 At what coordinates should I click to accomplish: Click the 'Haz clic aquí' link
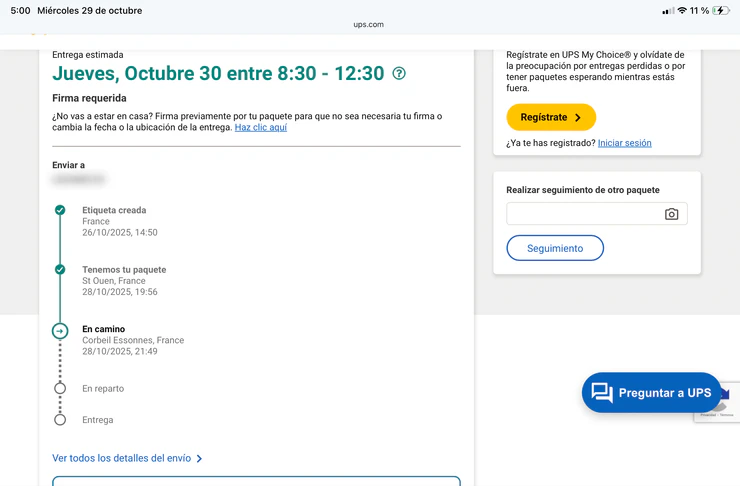pyautogui.click(x=260, y=128)
